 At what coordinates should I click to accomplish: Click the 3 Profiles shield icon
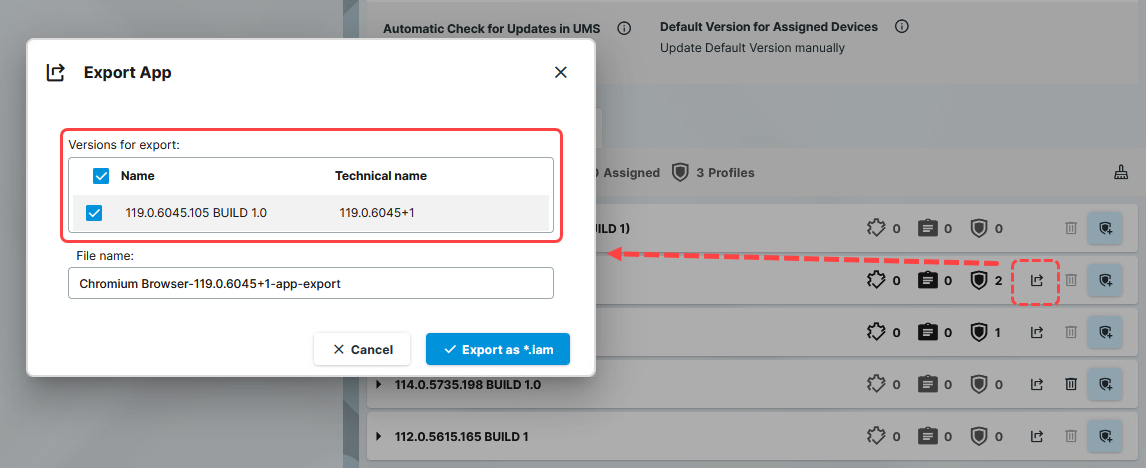pos(680,173)
